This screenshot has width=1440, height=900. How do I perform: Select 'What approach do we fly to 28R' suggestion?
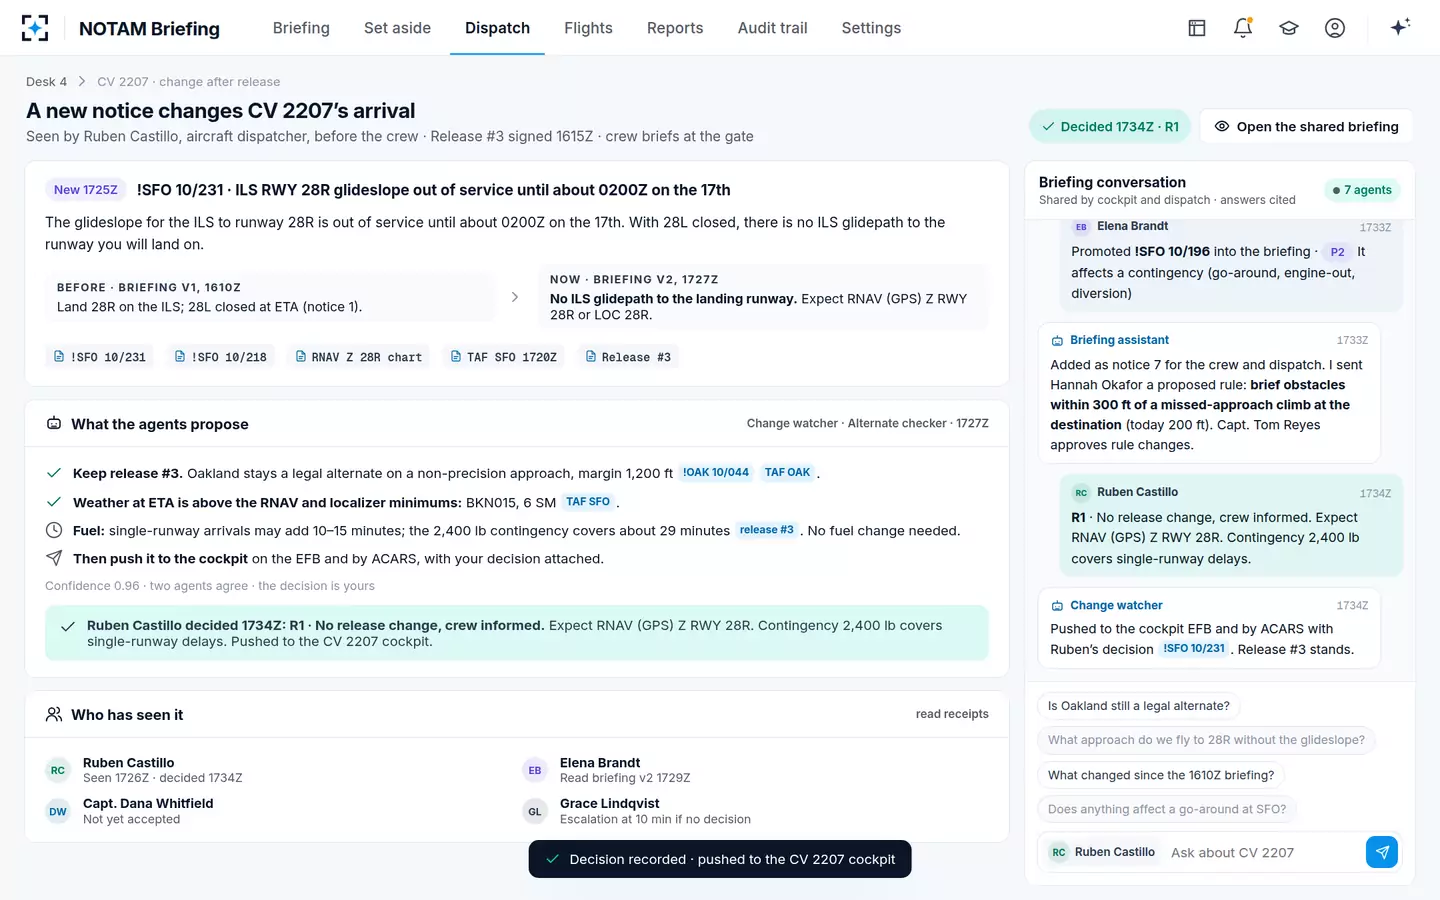tap(1206, 740)
